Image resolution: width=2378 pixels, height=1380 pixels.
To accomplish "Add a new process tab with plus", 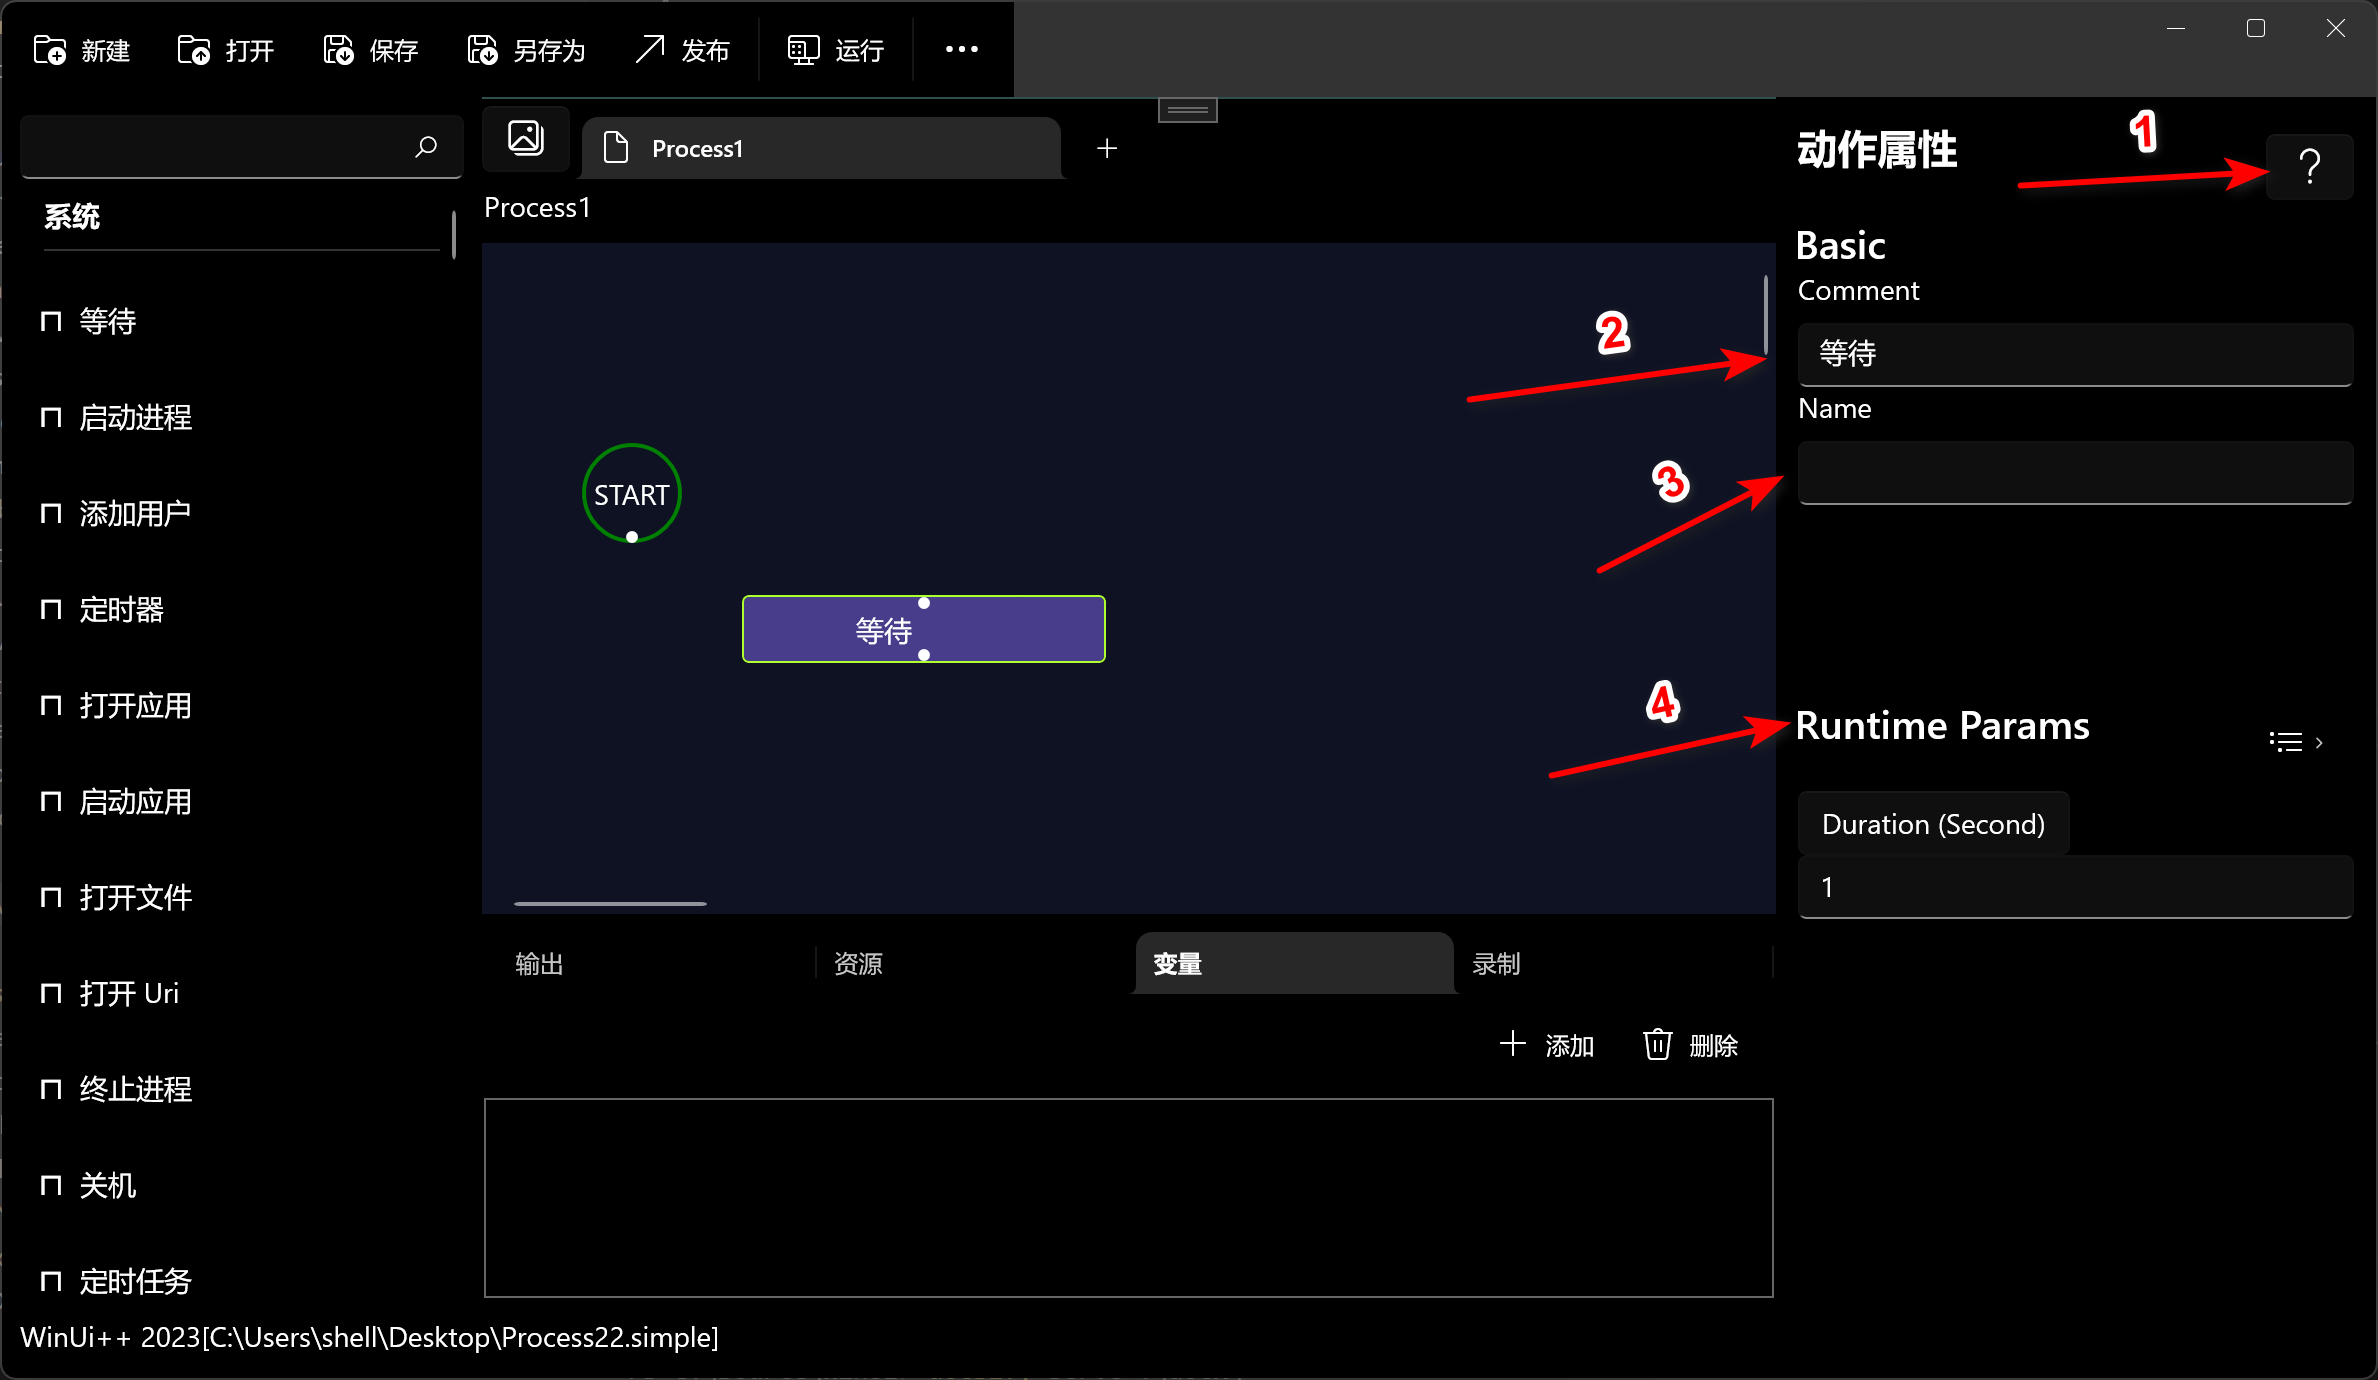I will [x=1107, y=149].
